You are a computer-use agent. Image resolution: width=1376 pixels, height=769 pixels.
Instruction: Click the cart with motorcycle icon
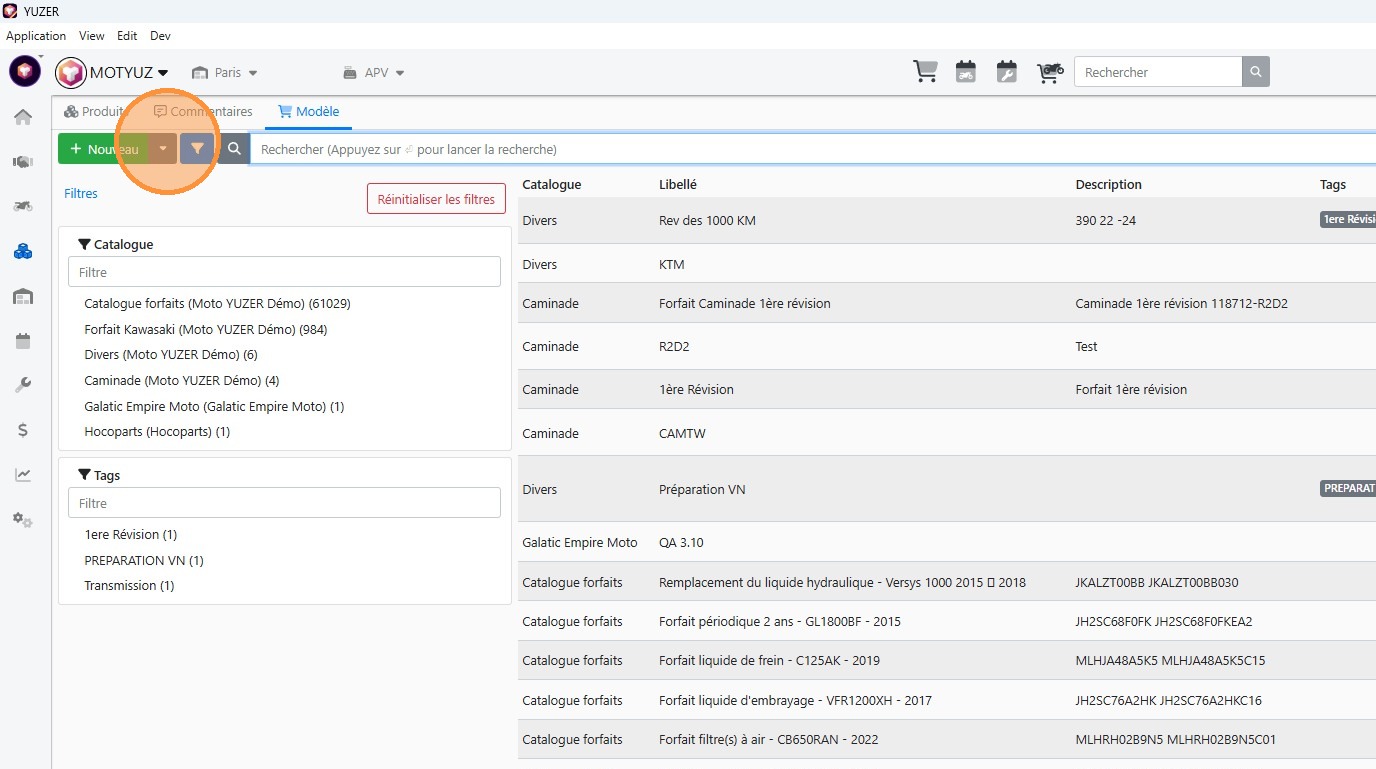[x=1049, y=72]
